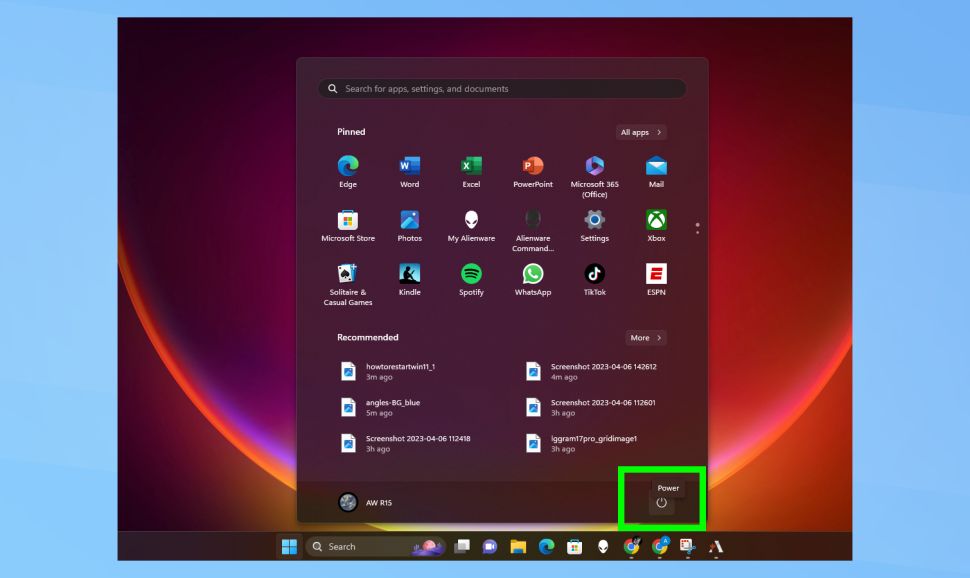Viewport: 970px width, 578px height.
Task: Launch the Photos app
Action: click(x=410, y=226)
